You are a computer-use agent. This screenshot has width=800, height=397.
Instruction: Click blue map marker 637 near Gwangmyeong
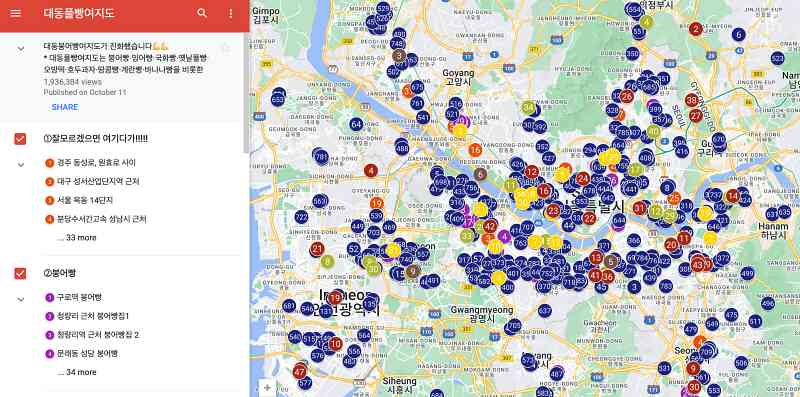545,310
